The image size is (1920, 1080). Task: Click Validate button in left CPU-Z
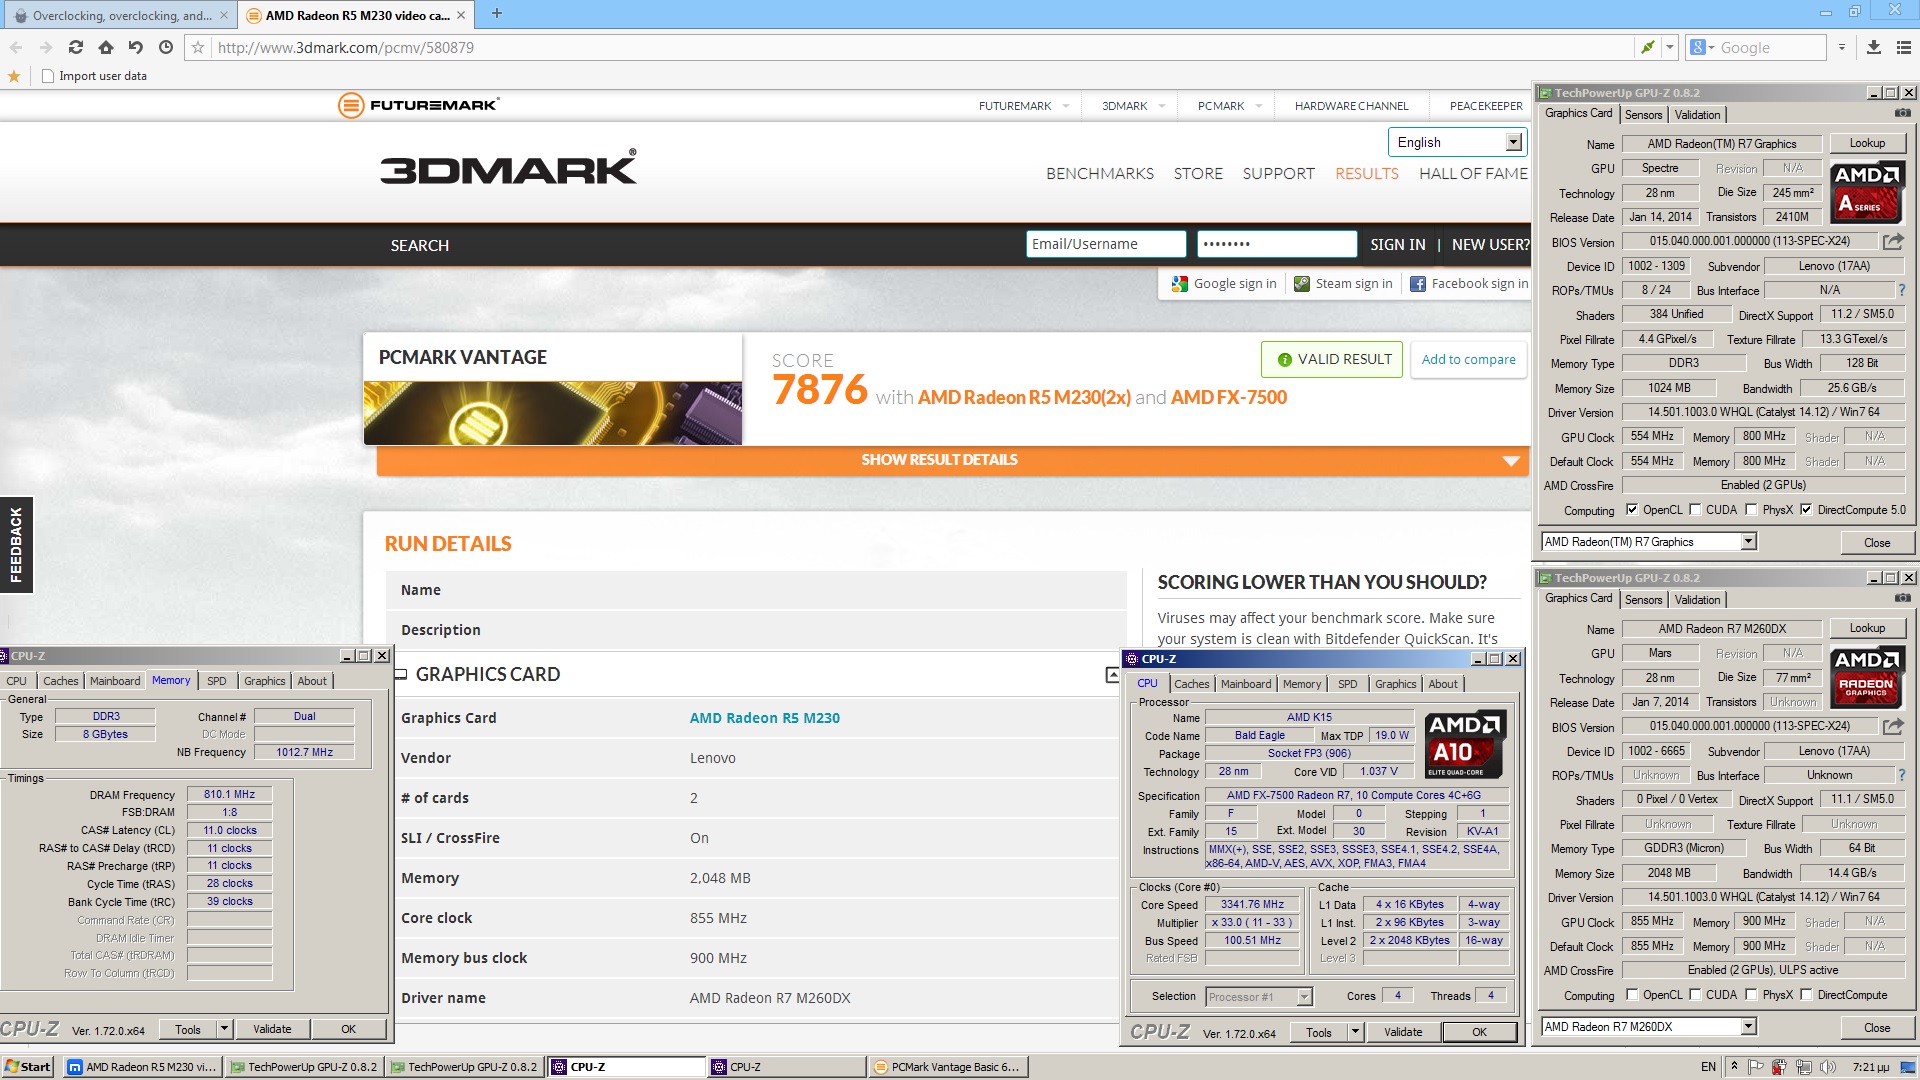click(x=272, y=1028)
